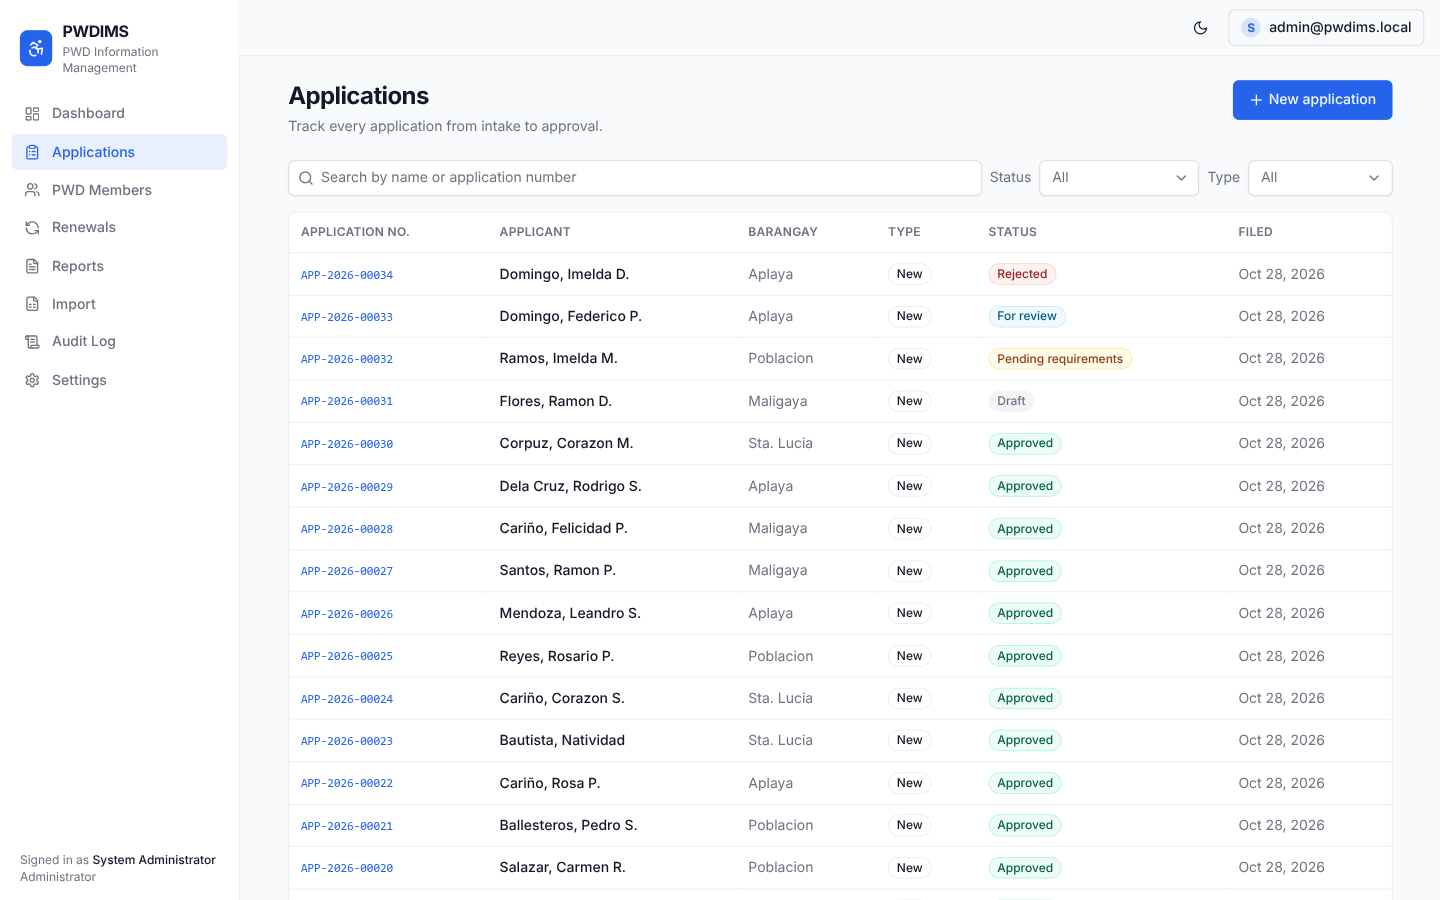1440x900 pixels.
Task: Select applicant Bautista, Natividad
Action: tap(562, 740)
